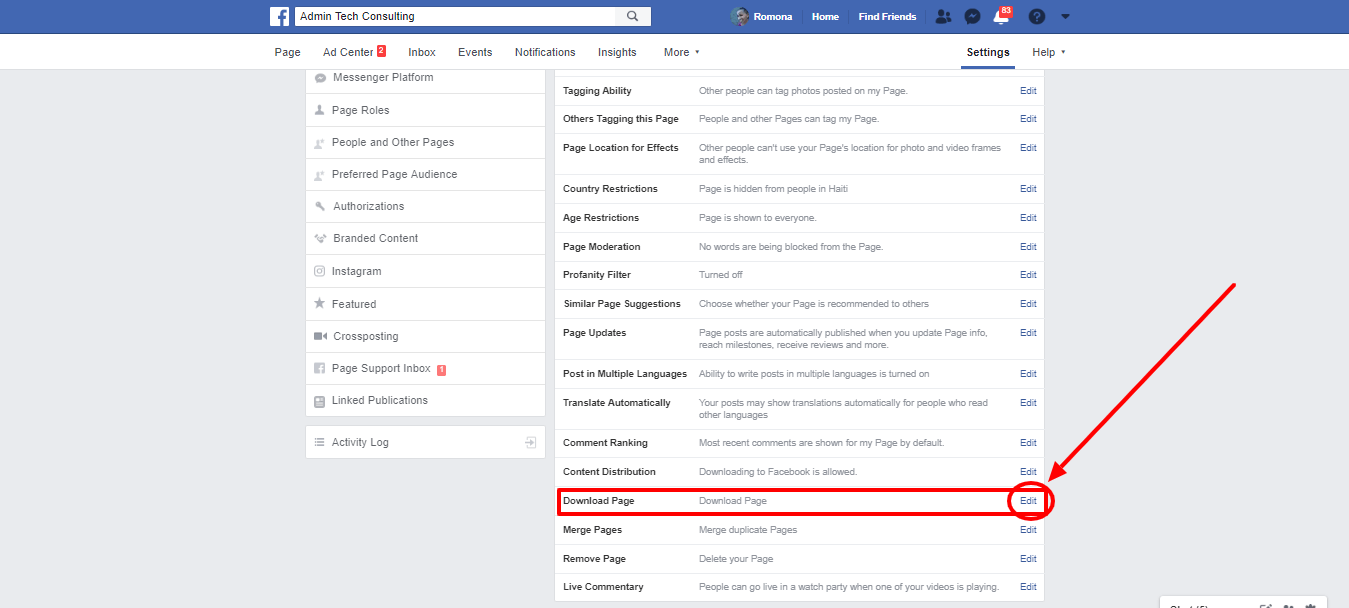Edit Profanity Filter setting
This screenshot has height=608, width=1349.
point(1028,275)
